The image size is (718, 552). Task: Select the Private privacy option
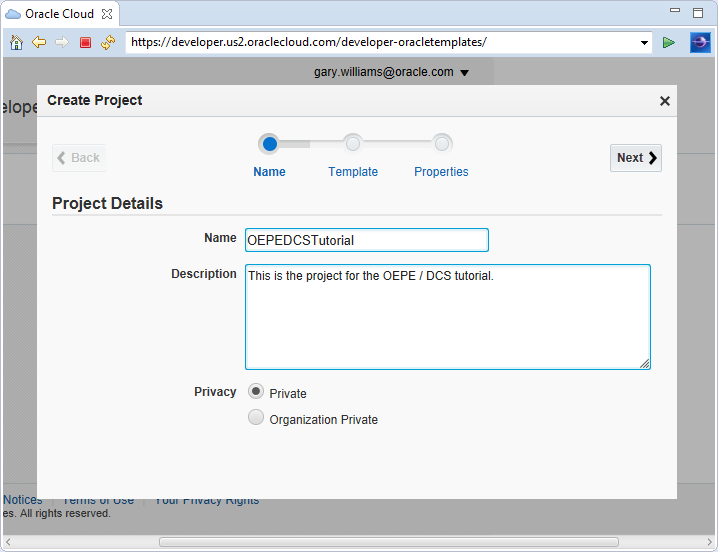point(256,392)
